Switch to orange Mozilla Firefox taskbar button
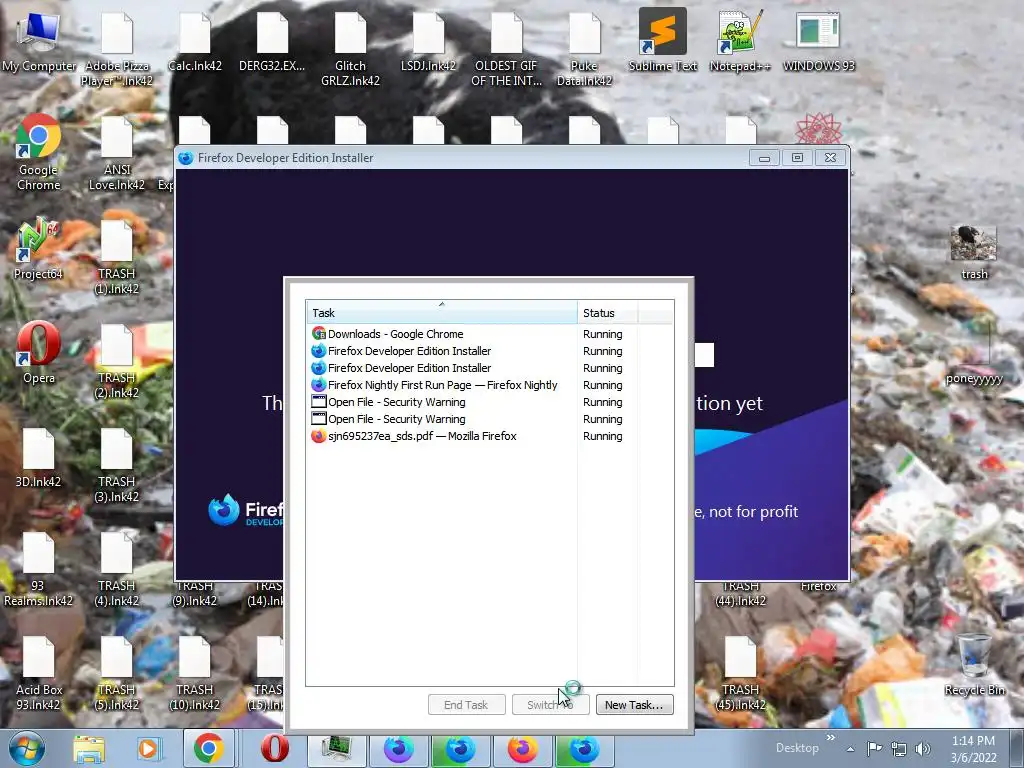 coord(522,748)
